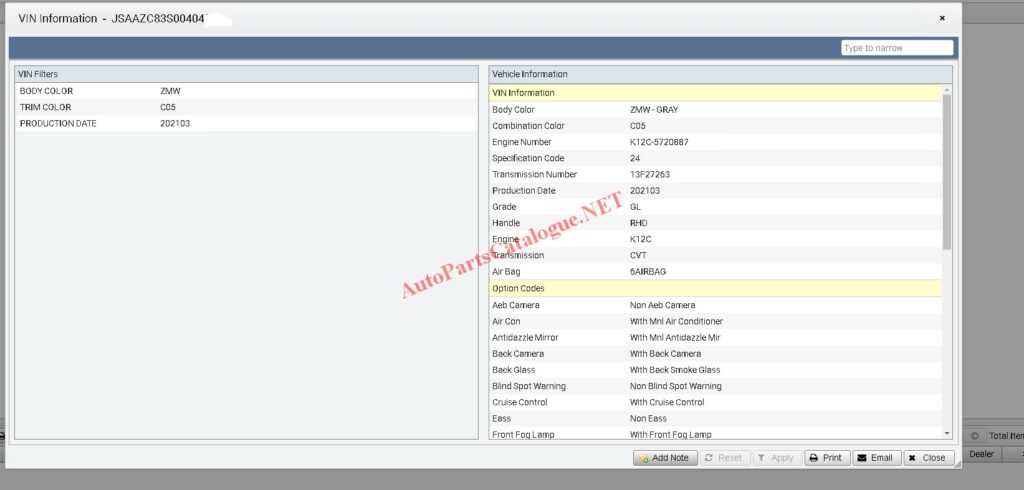Click scroll down arrow in vehicle list
1024x490 pixels.
tap(947, 433)
